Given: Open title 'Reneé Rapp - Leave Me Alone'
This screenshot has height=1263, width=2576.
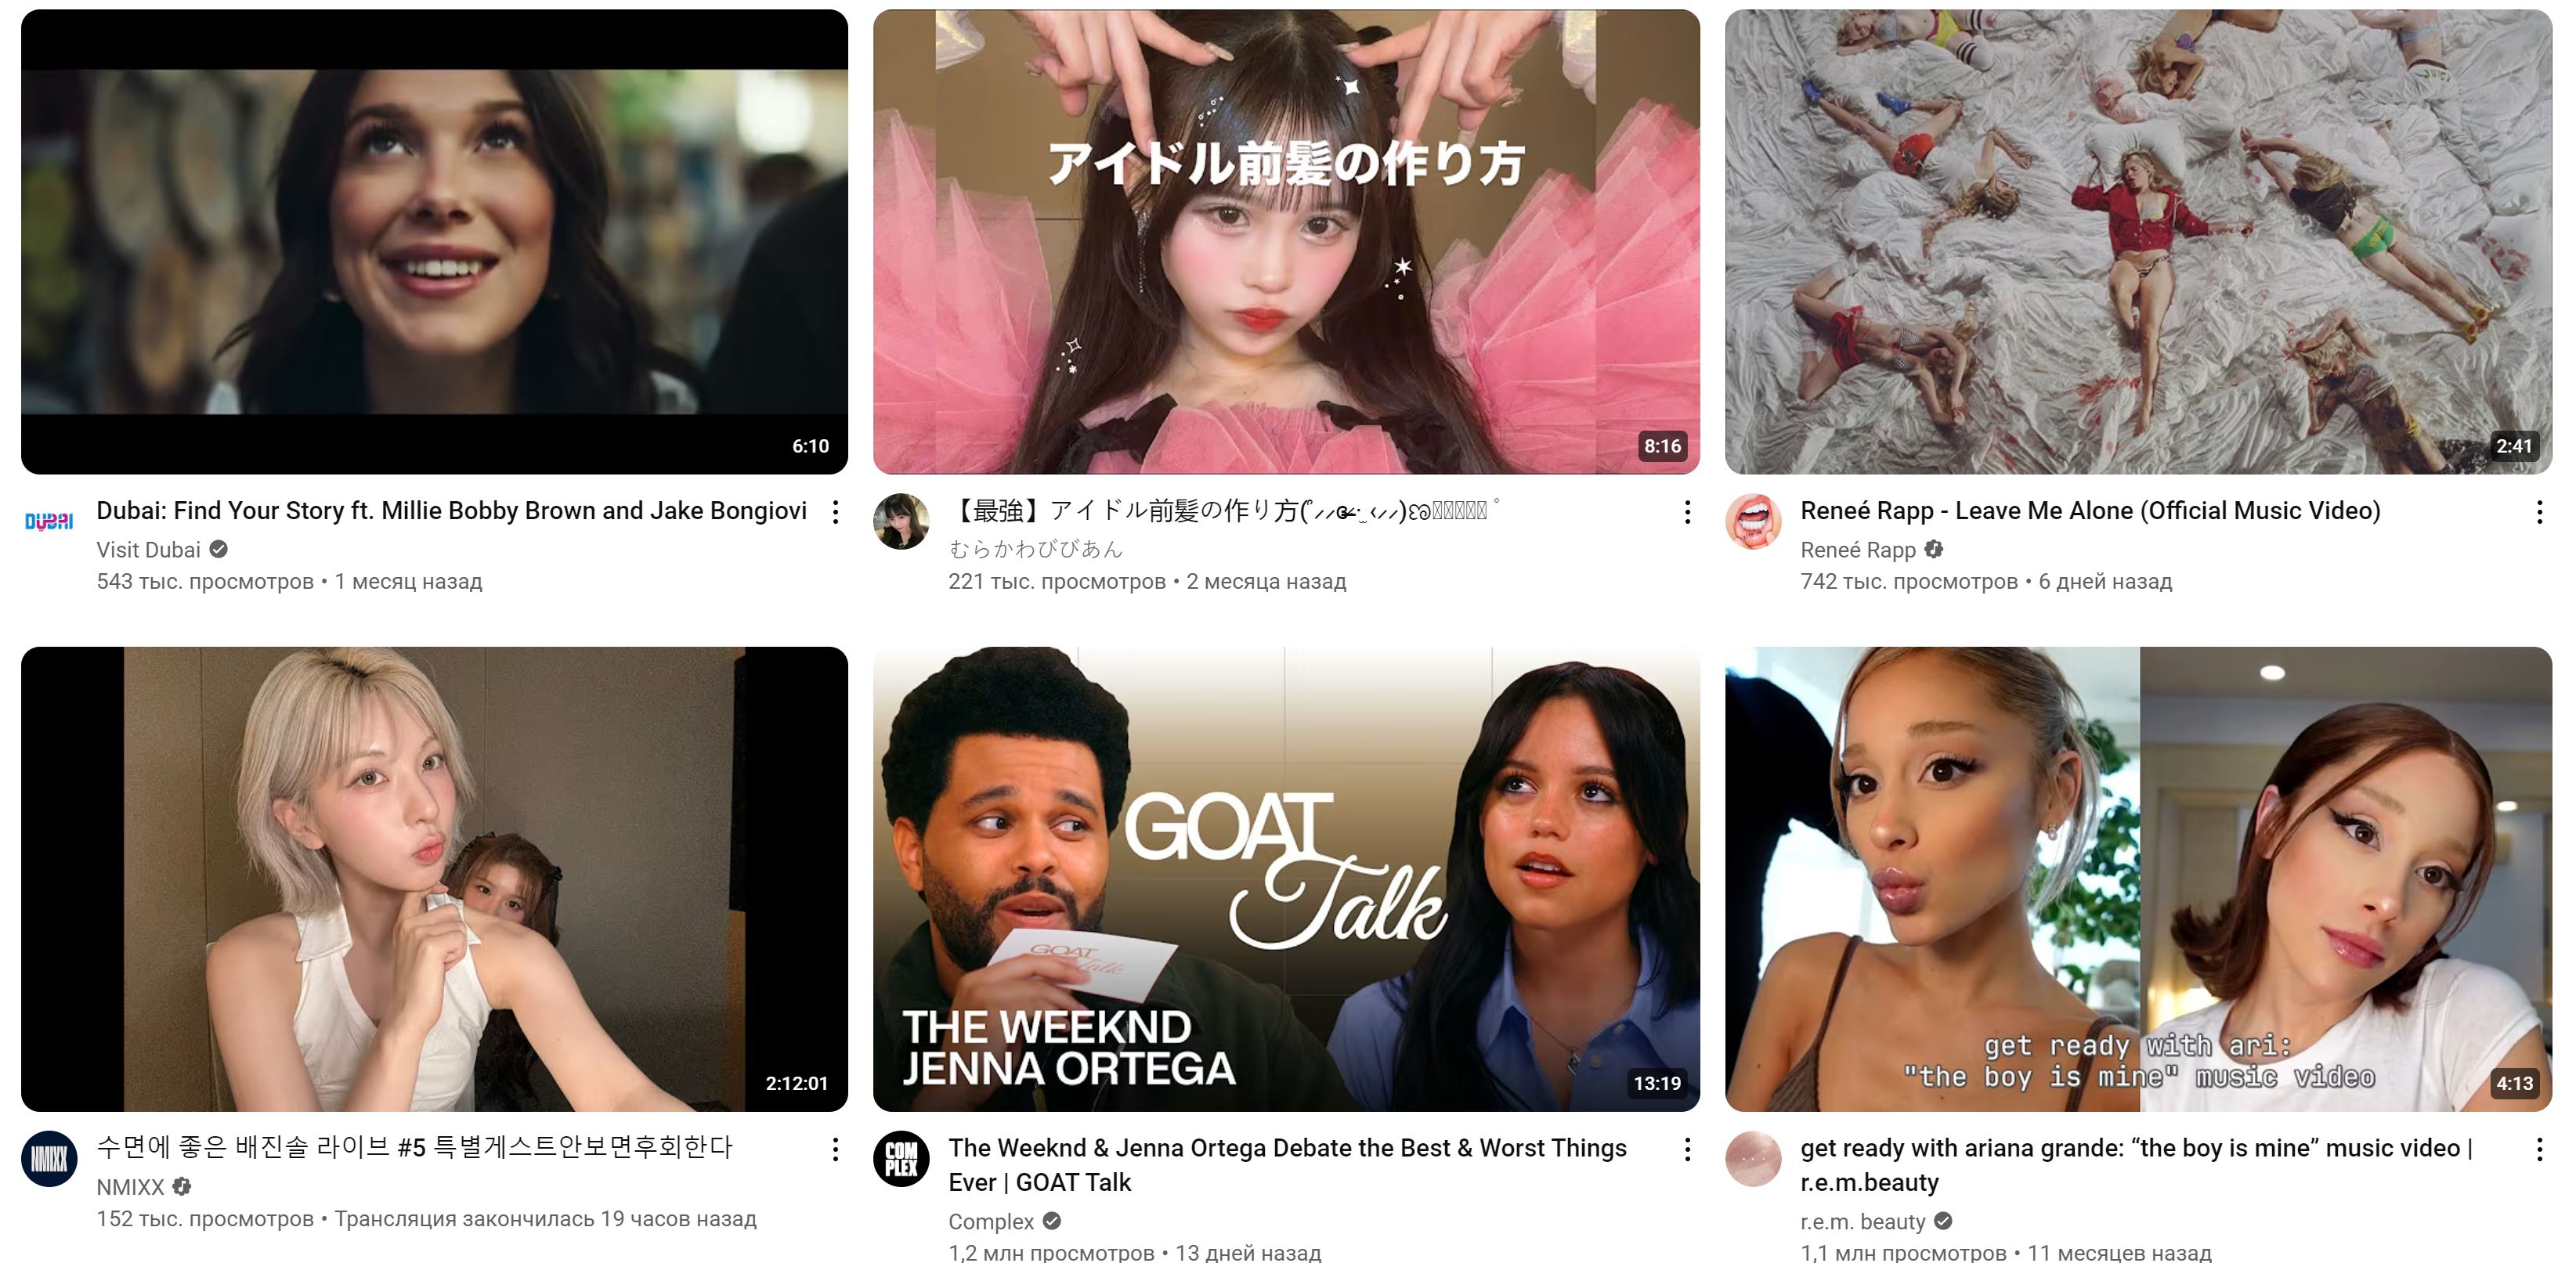Looking at the screenshot, I should click(2090, 511).
